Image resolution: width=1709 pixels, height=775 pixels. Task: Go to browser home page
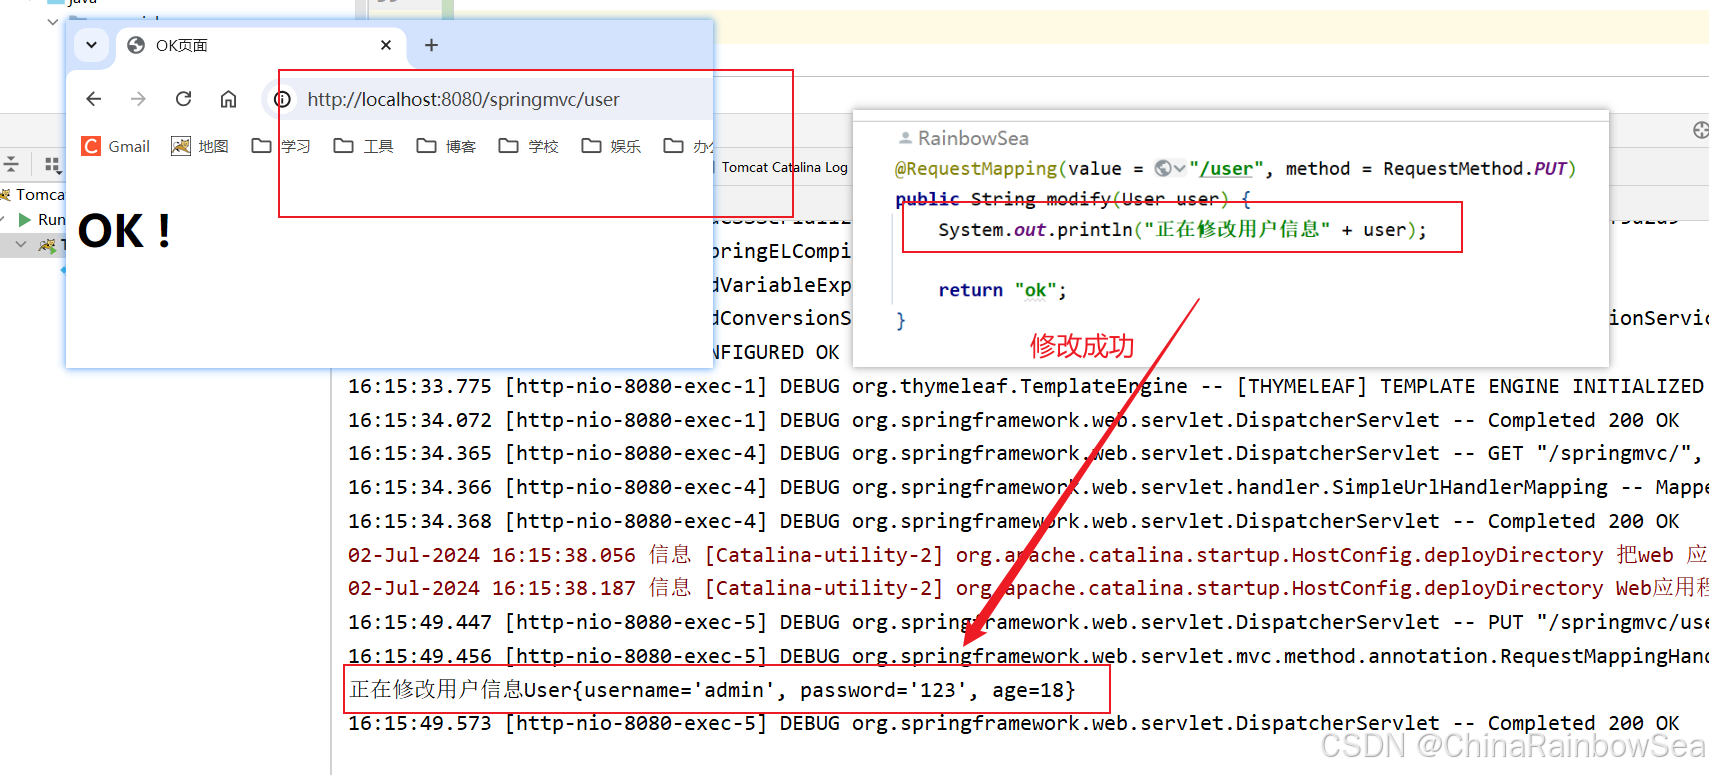pos(228,99)
